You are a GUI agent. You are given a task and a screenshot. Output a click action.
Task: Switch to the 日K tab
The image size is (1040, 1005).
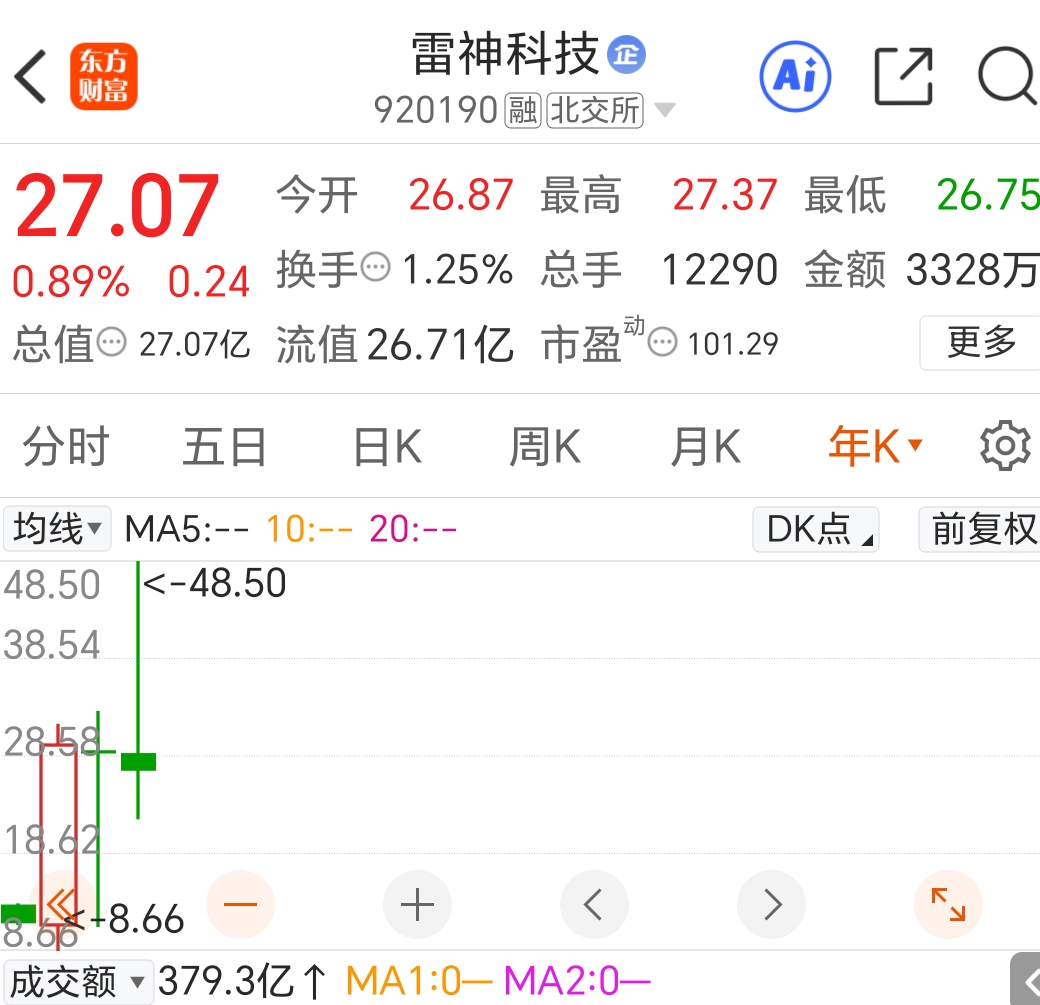(387, 446)
